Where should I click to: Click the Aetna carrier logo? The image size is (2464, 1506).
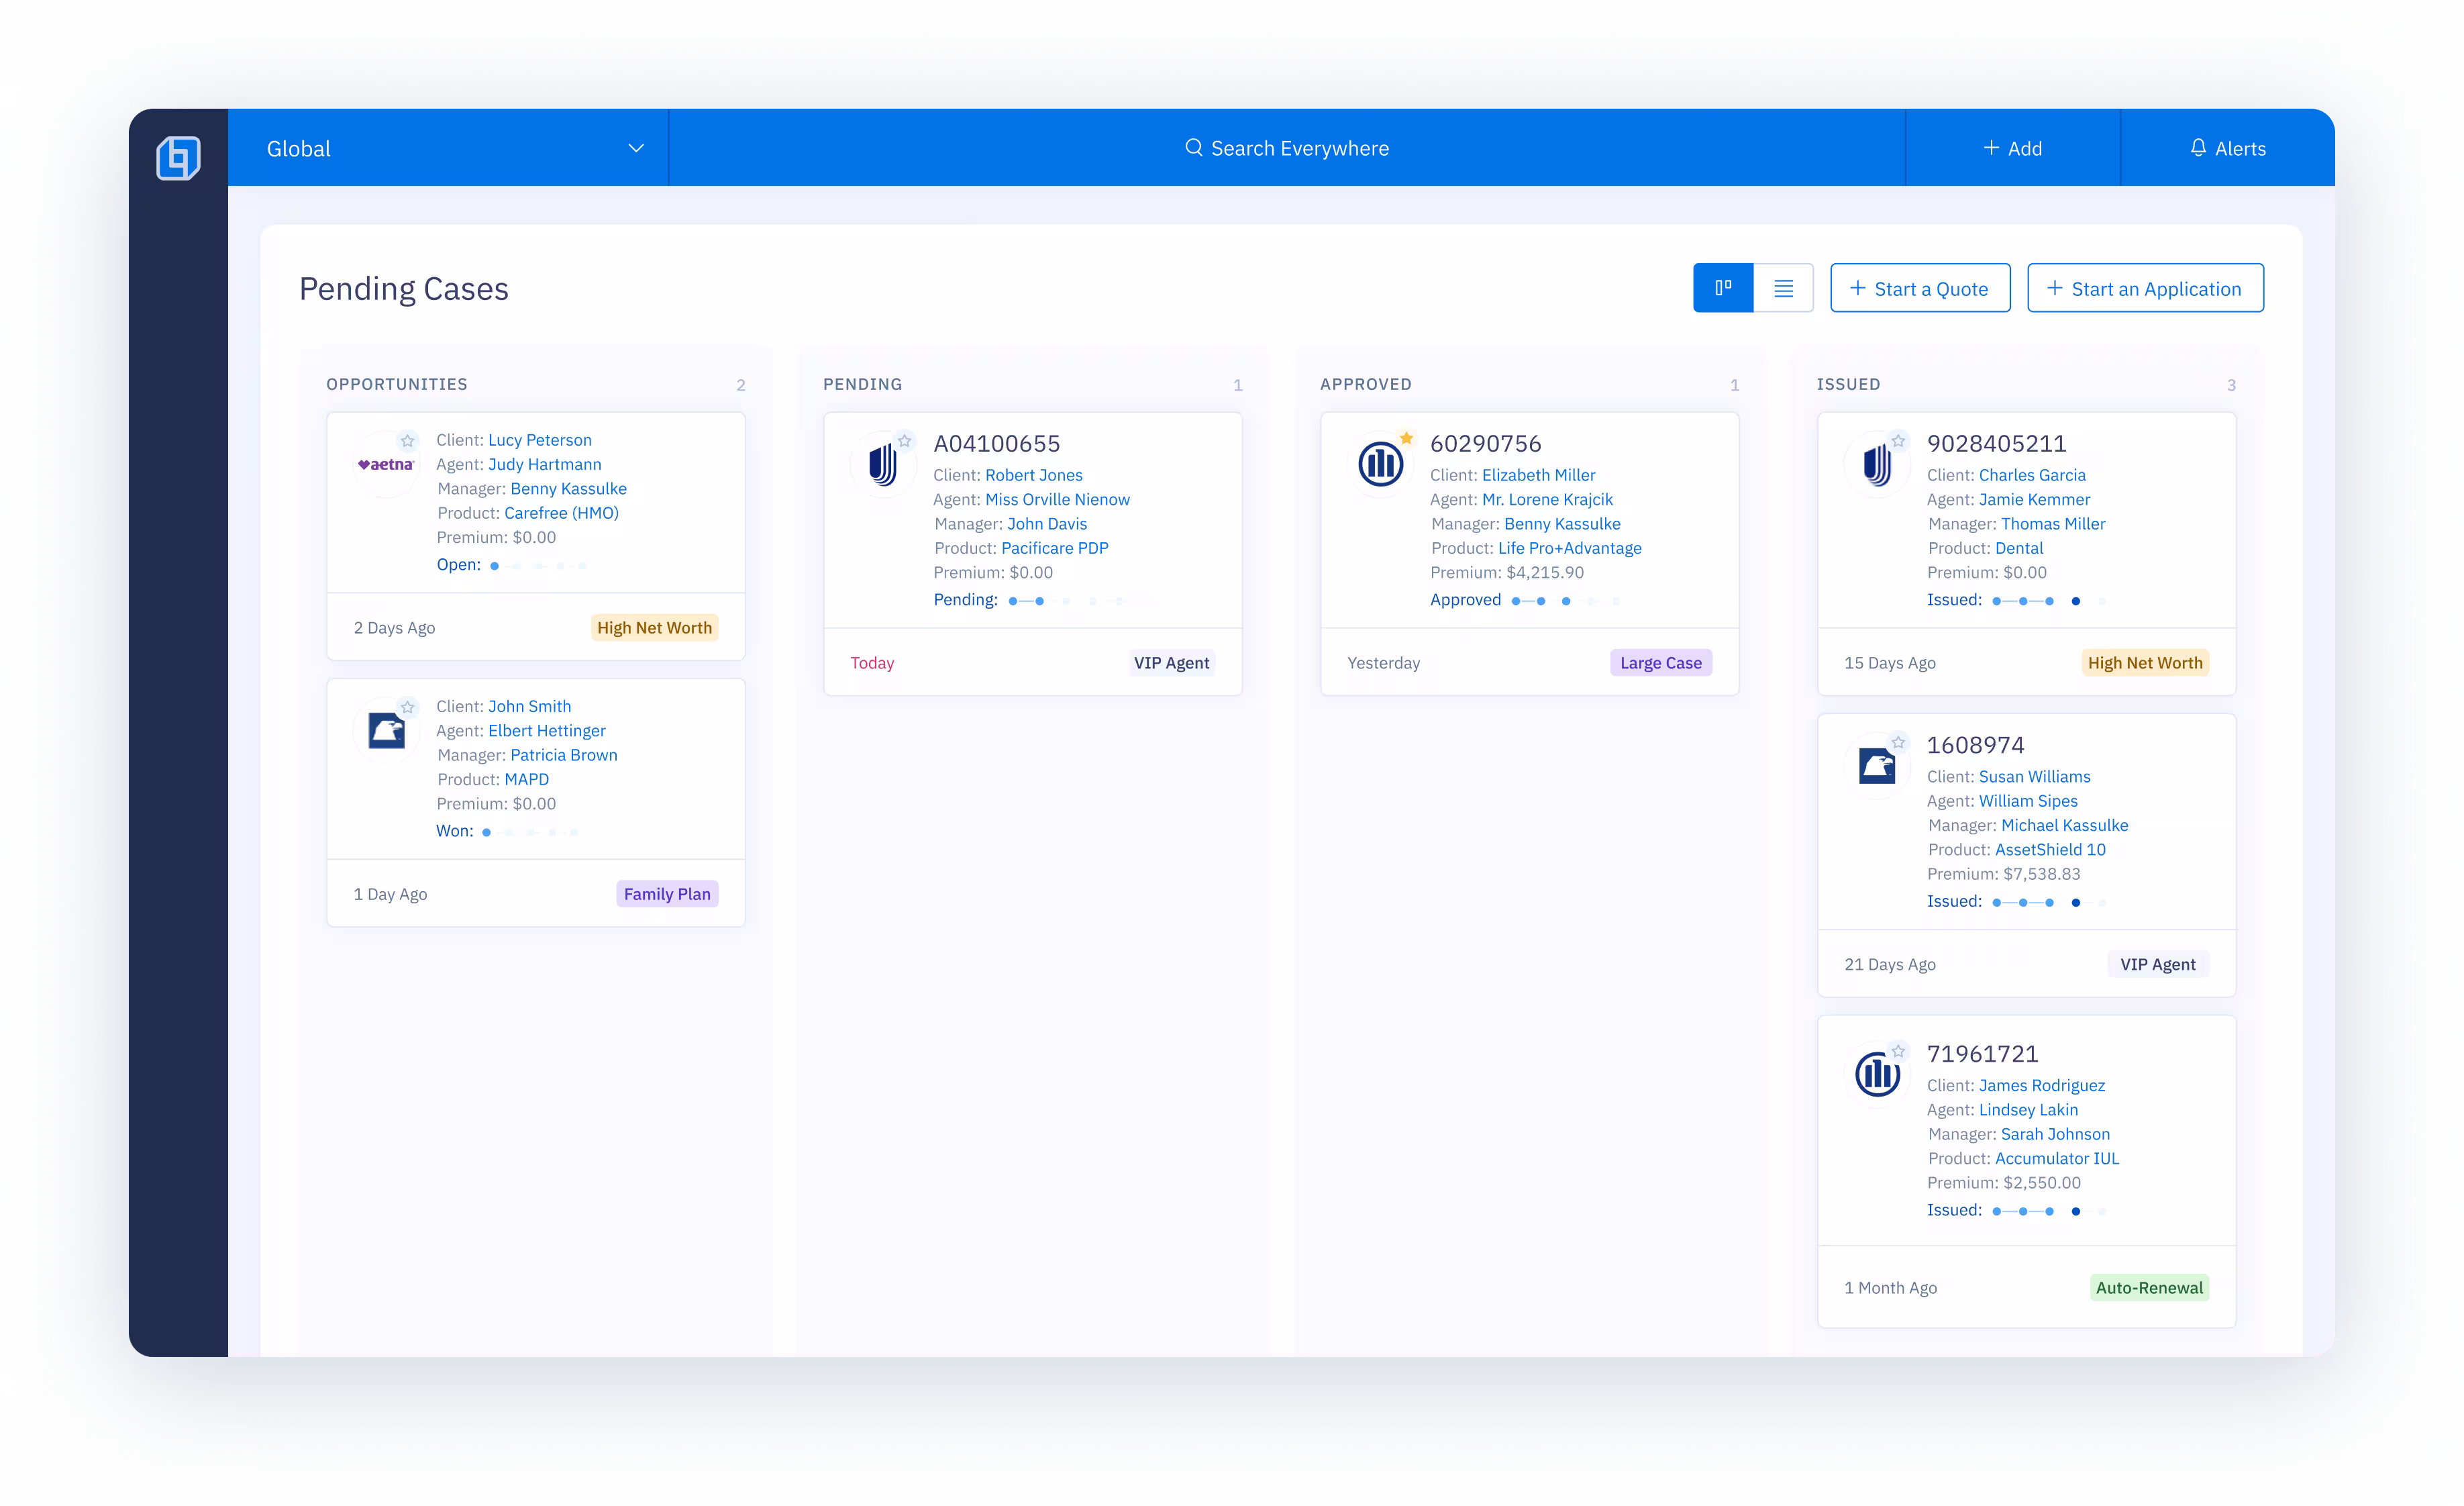point(386,465)
